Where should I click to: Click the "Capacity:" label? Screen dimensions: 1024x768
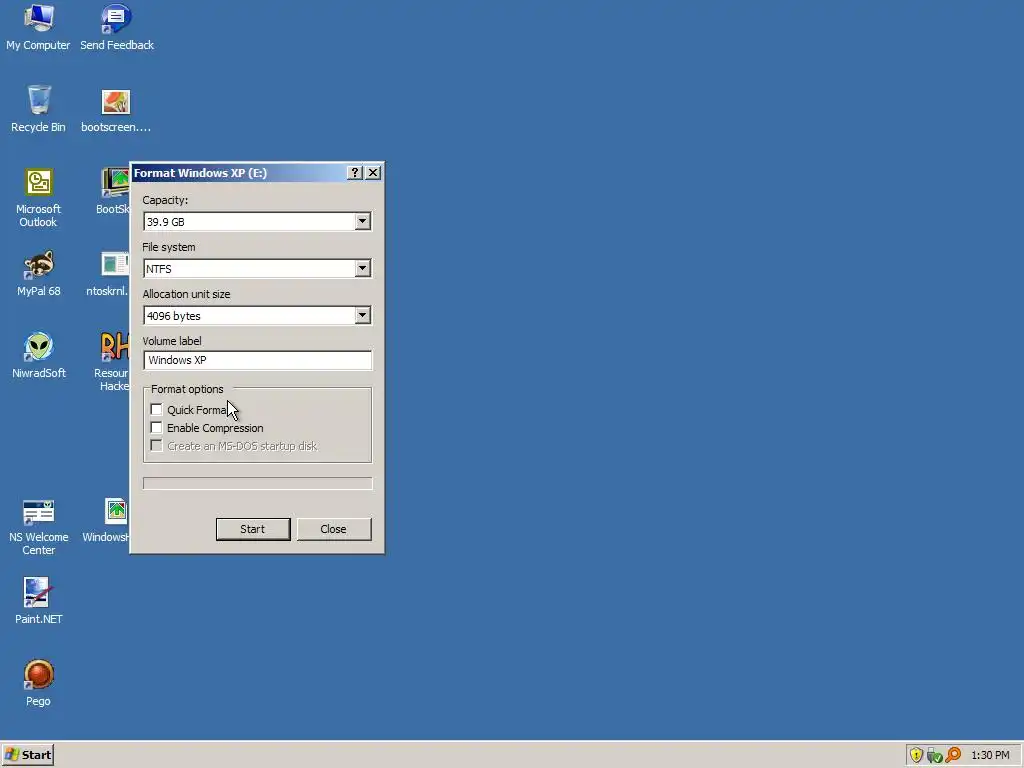coord(165,200)
